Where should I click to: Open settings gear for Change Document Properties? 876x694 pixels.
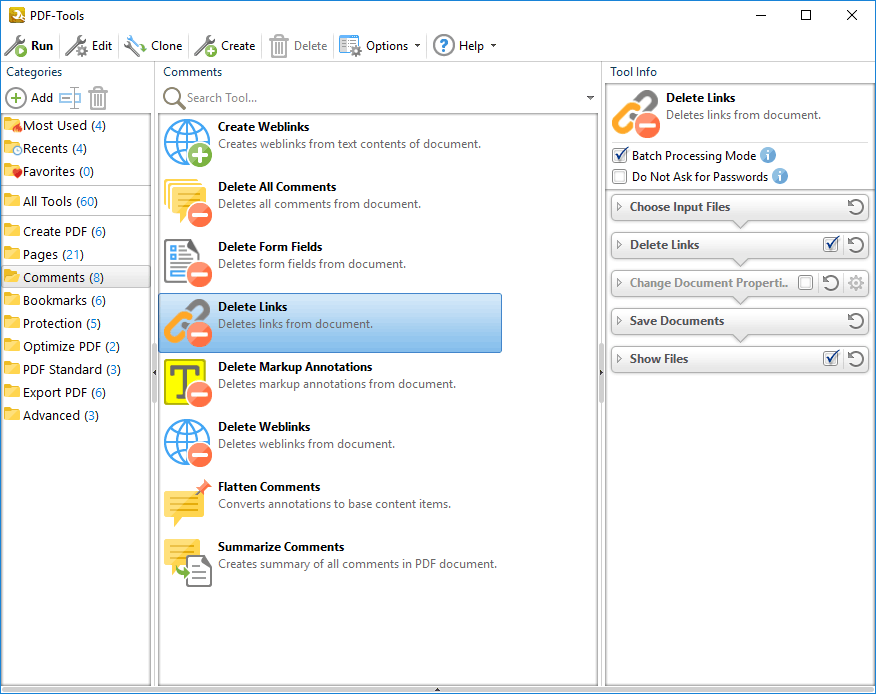coord(855,283)
